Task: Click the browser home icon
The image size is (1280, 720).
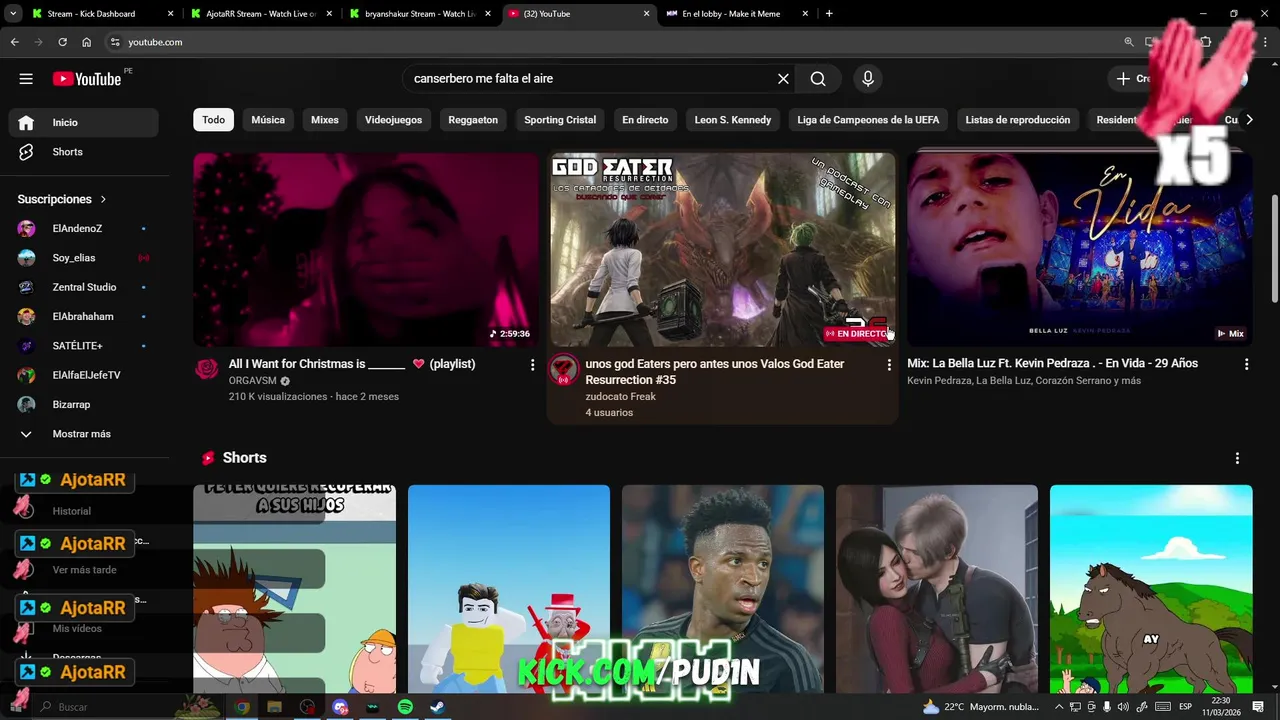Action: [x=87, y=42]
